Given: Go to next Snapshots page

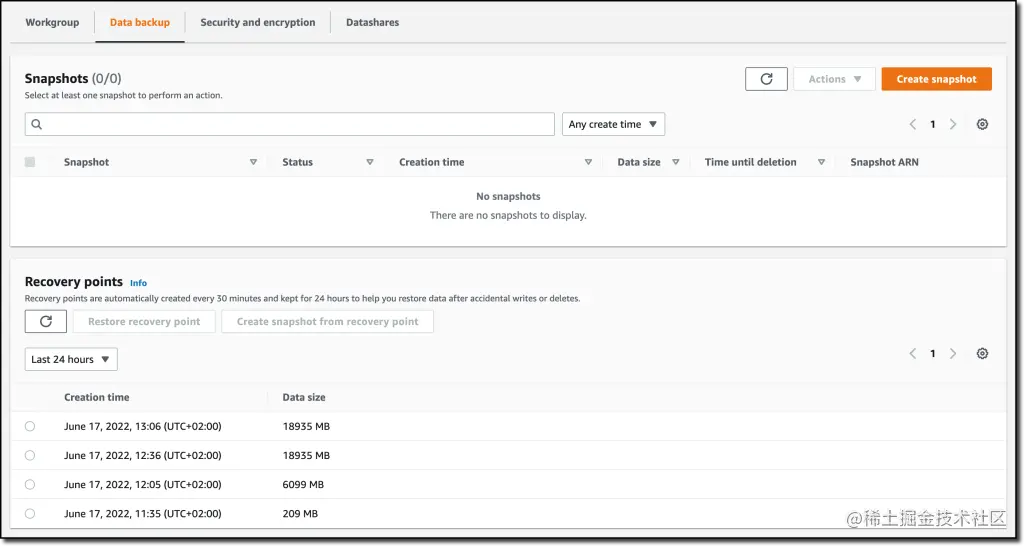Looking at the screenshot, I should pyautogui.click(x=953, y=124).
